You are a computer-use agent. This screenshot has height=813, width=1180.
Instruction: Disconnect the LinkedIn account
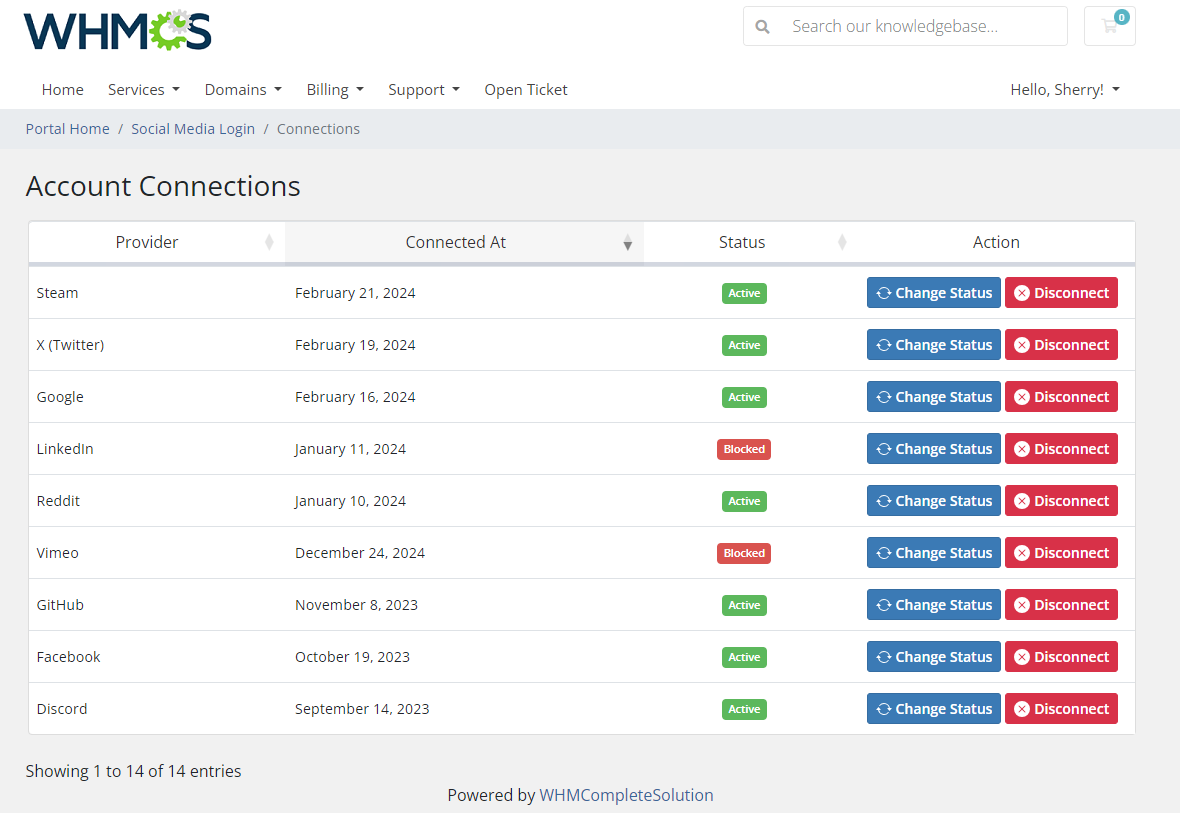pos(1061,449)
